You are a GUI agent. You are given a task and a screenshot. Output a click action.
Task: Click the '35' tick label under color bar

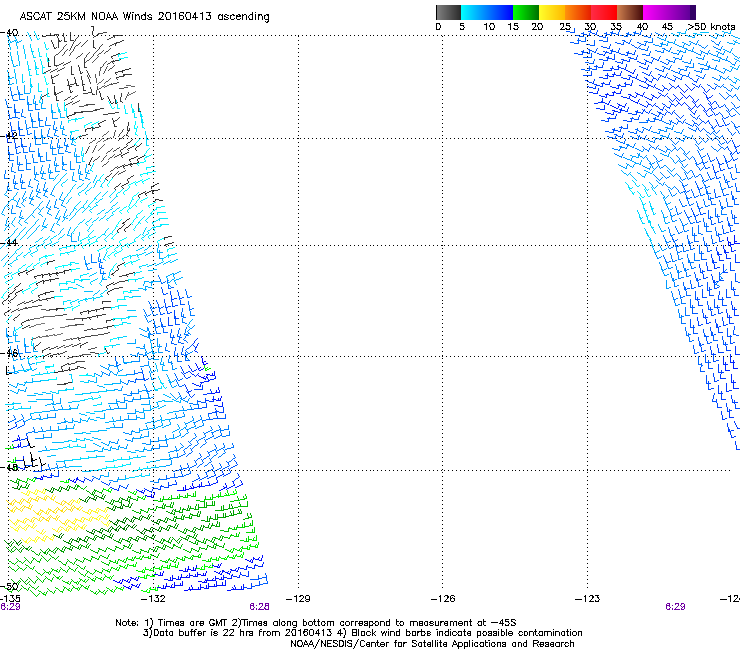[616, 26]
